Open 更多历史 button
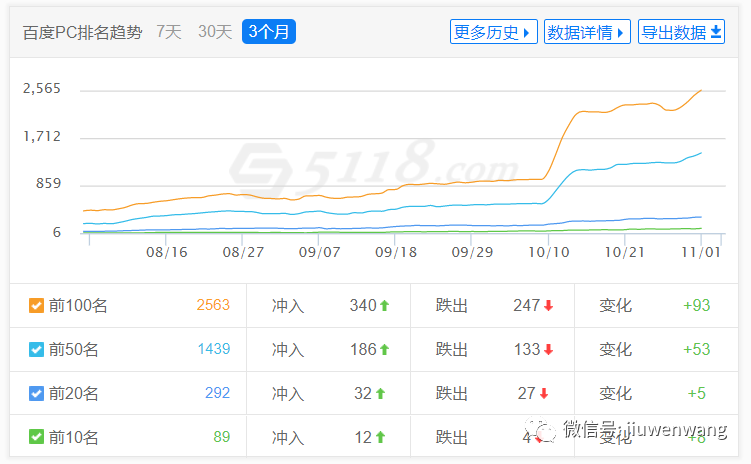The width and height of the screenshot is (751, 464). pos(493,32)
